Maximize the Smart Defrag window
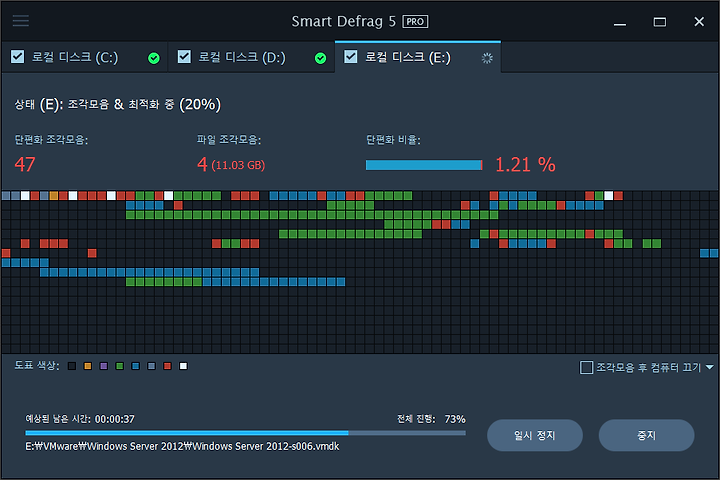Screen dimensions: 720x480 pyautogui.click(x=660, y=22)
